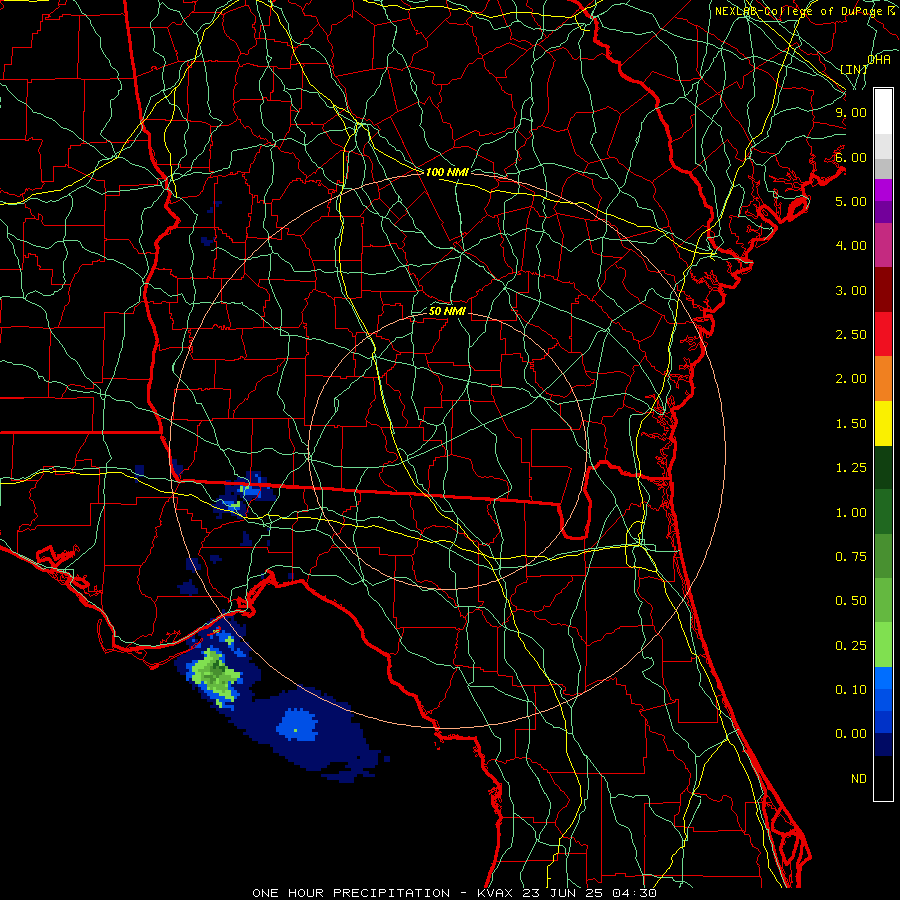900x900 pixels.
Task: Click the 100 NMI range ring label
Action: coord(447,172)
